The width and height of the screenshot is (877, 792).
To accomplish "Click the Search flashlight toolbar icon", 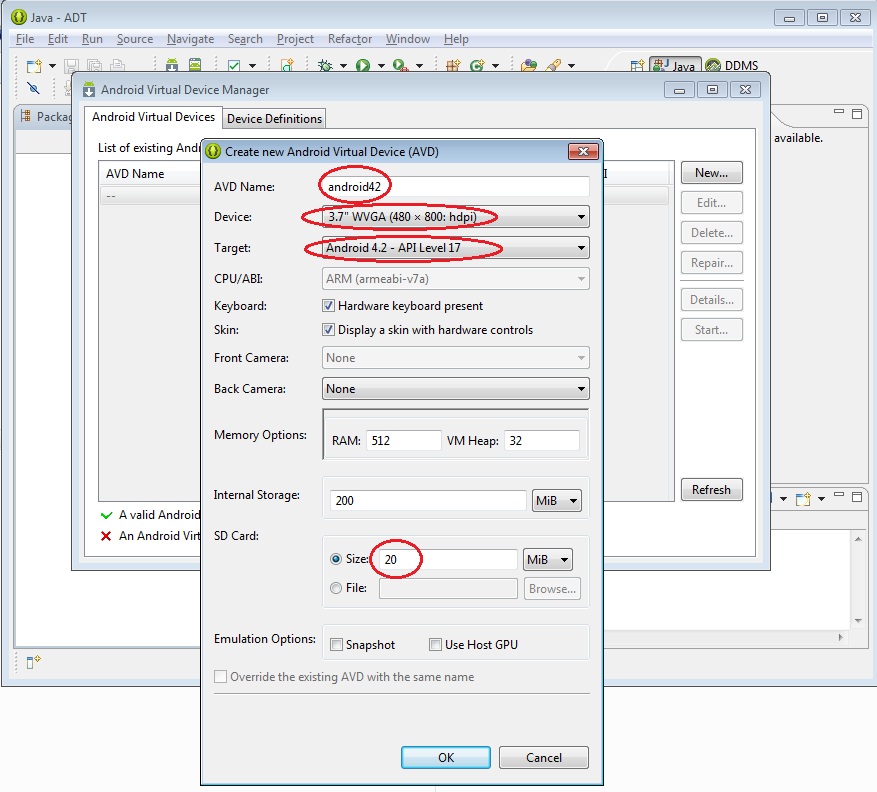I will pyautogui.click(x=554, y=65).
